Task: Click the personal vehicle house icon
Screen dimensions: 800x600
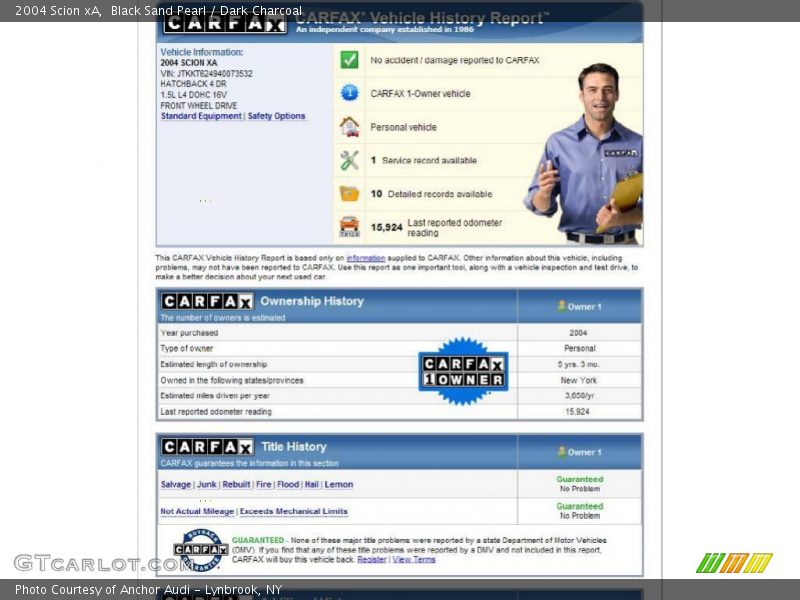Action: (x=349, y=127)
